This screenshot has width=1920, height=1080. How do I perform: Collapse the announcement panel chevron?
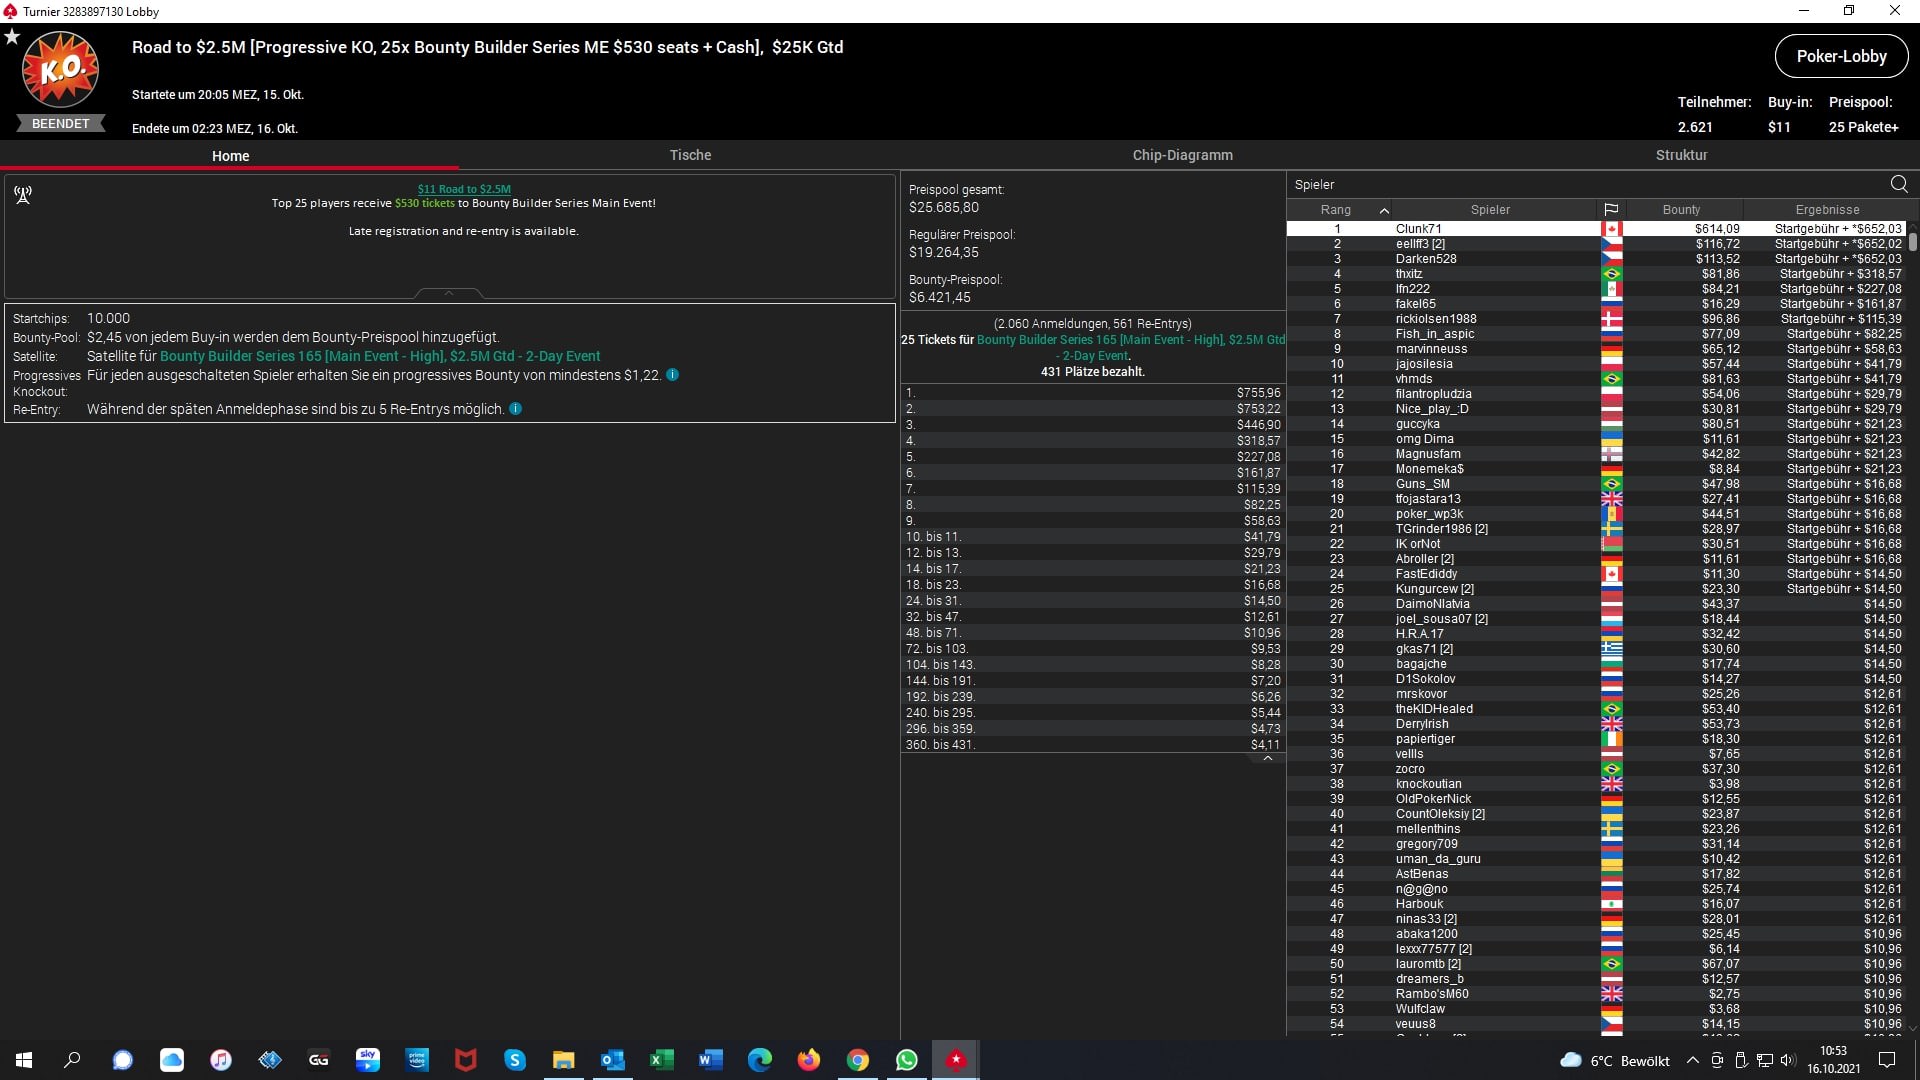click(x=449, y=293)
